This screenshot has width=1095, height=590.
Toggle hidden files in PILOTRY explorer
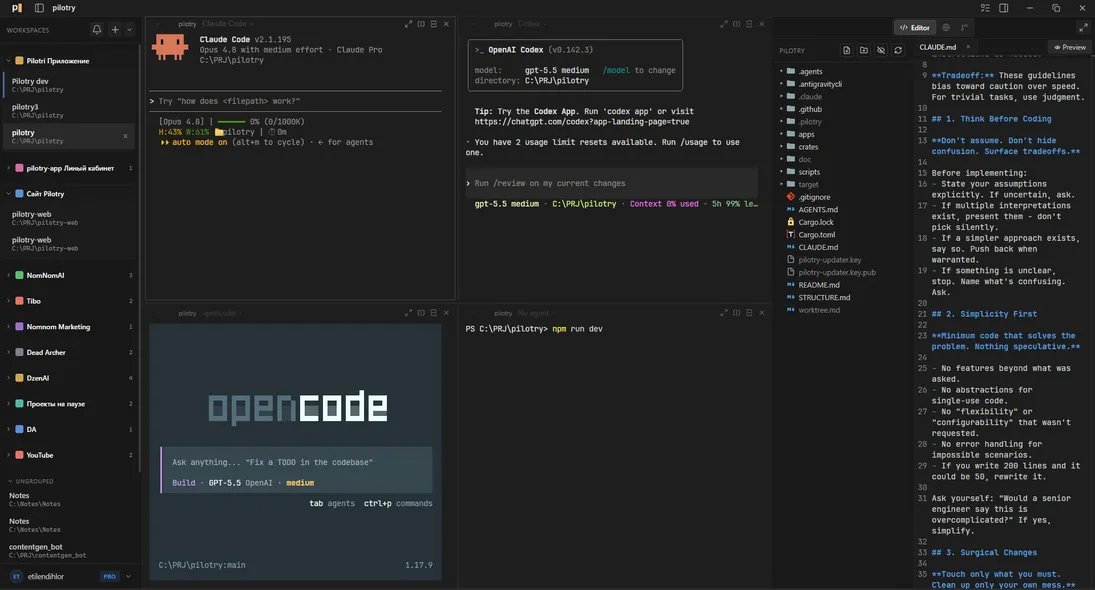pos(881,50)
